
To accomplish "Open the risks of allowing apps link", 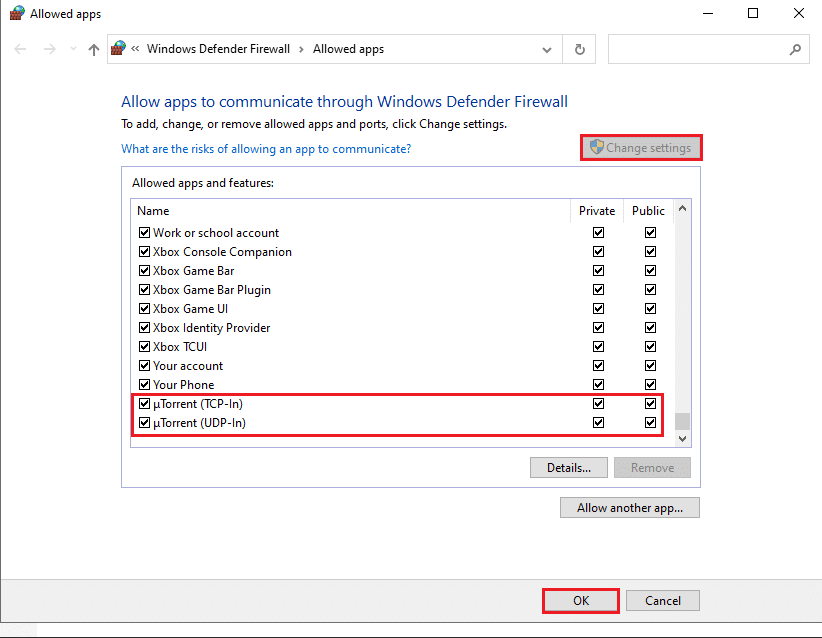I will (x=265, y=148).
